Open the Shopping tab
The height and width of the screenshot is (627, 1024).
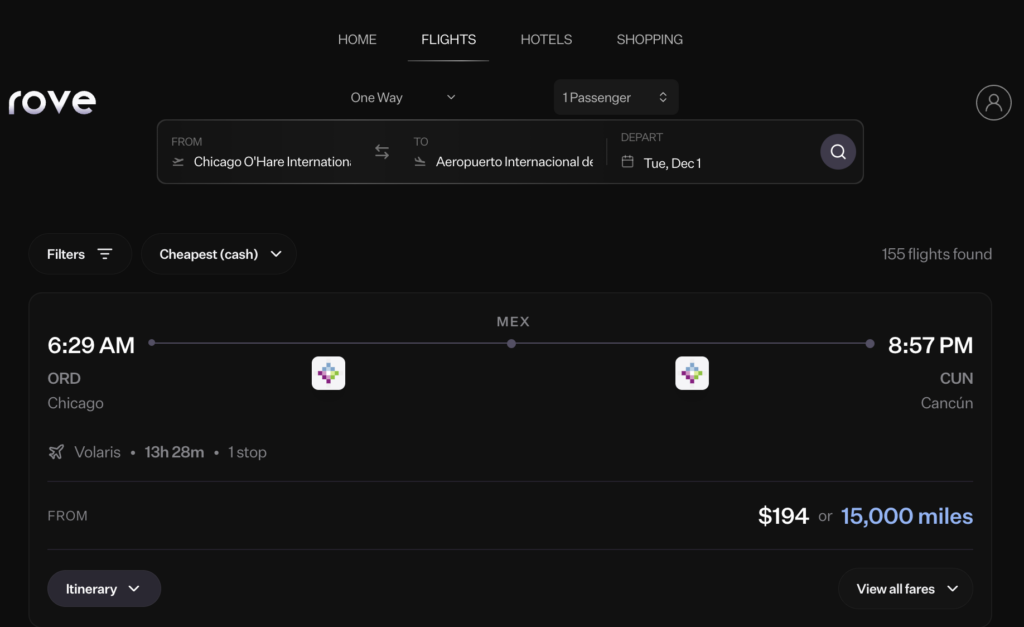[650, 39]
